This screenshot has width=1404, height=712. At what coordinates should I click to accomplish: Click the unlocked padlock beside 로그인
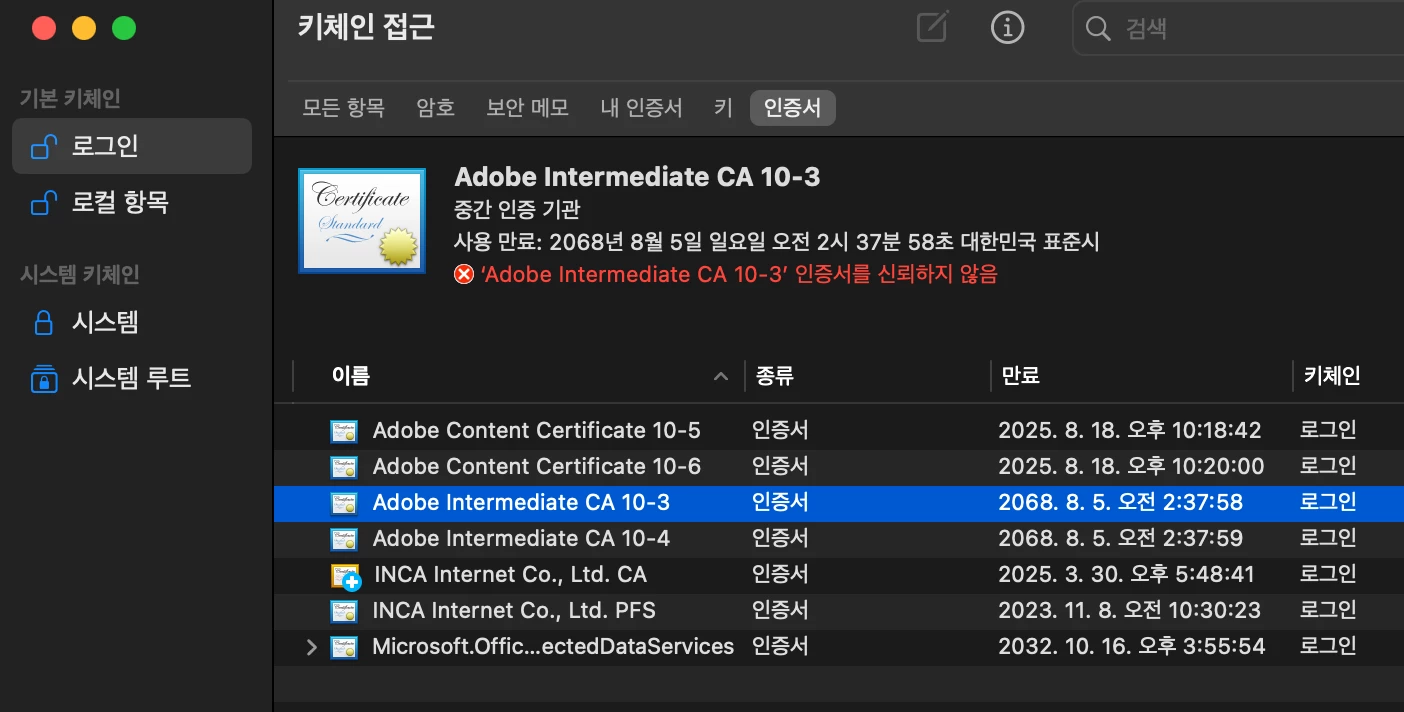(x=43, y=147)
